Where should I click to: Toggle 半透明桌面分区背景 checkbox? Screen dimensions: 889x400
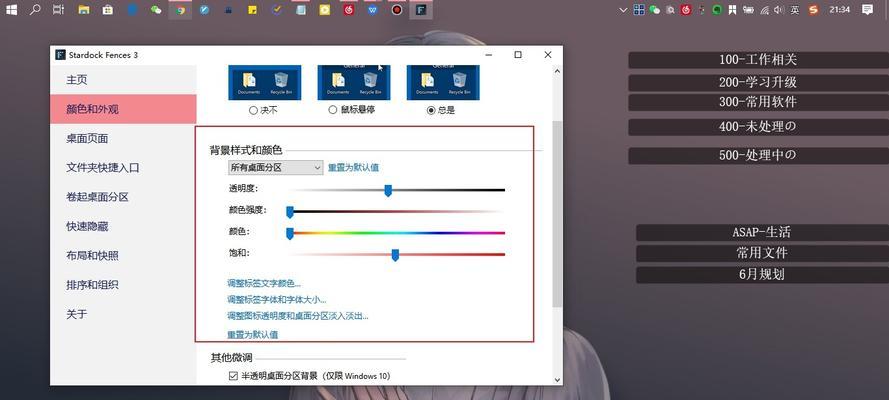[233, 376]
